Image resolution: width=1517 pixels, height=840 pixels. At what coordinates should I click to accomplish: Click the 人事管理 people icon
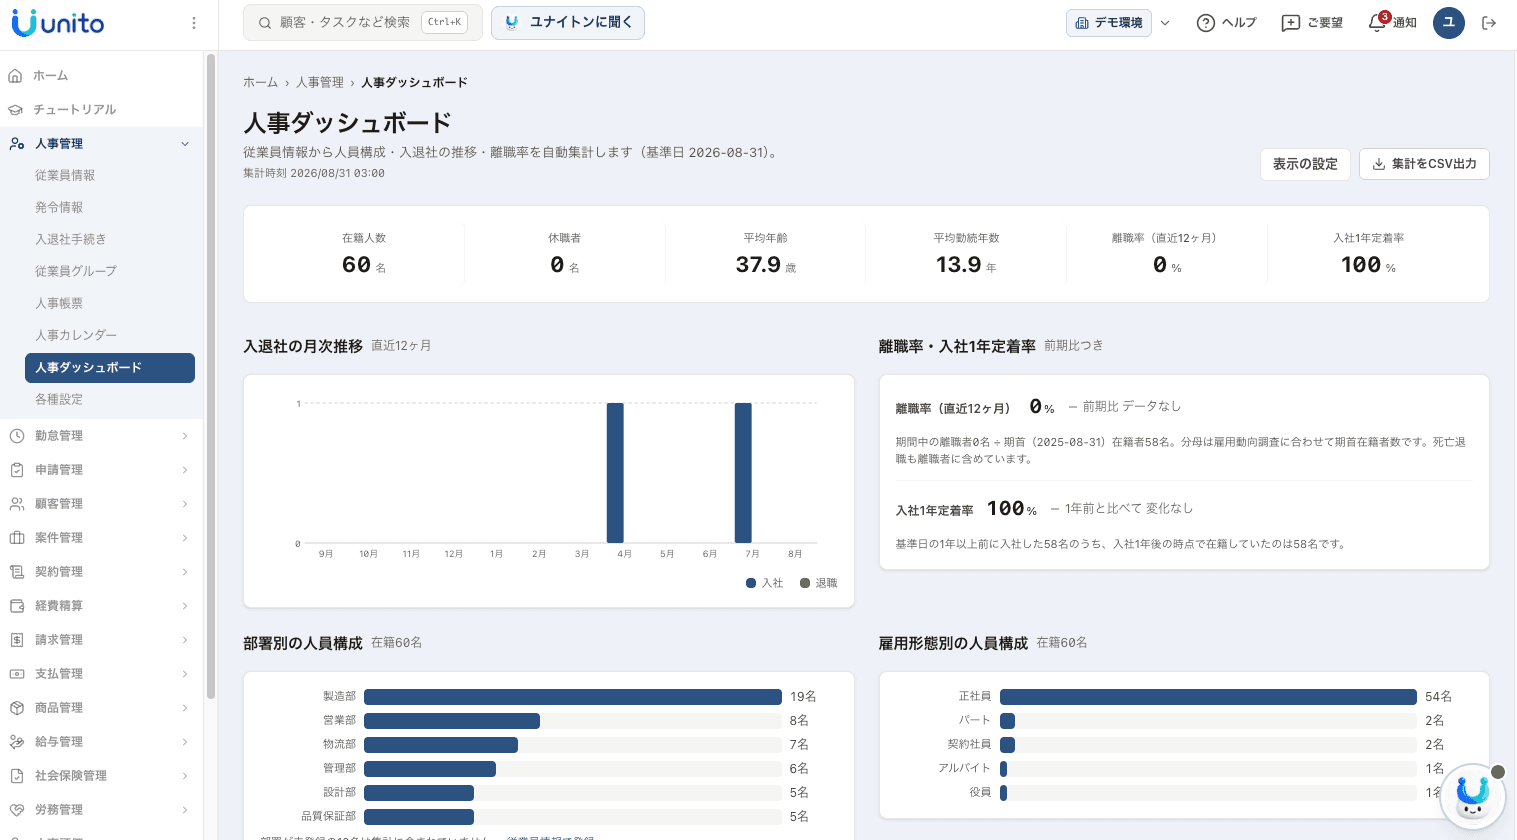pyautogui.click(x=16, y=144)
